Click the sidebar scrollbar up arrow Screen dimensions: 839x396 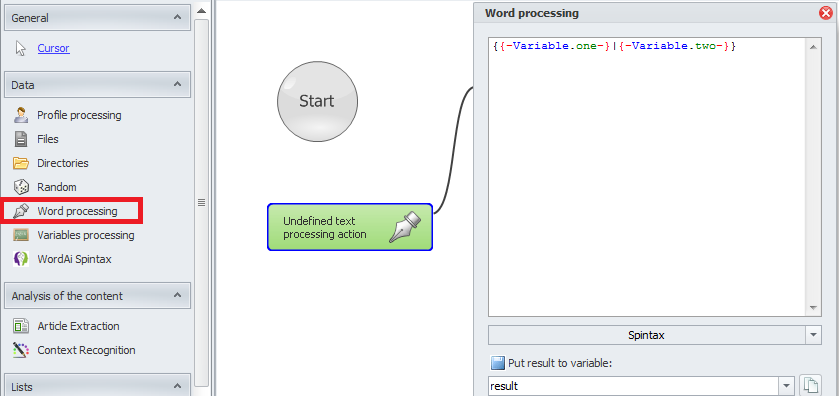pyautogui.click(x=201, y=10)
